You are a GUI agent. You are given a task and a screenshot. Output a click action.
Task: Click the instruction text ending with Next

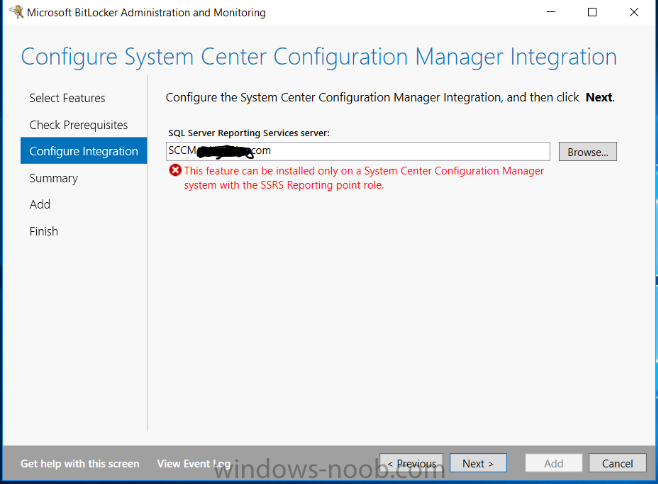click(390, 97)
